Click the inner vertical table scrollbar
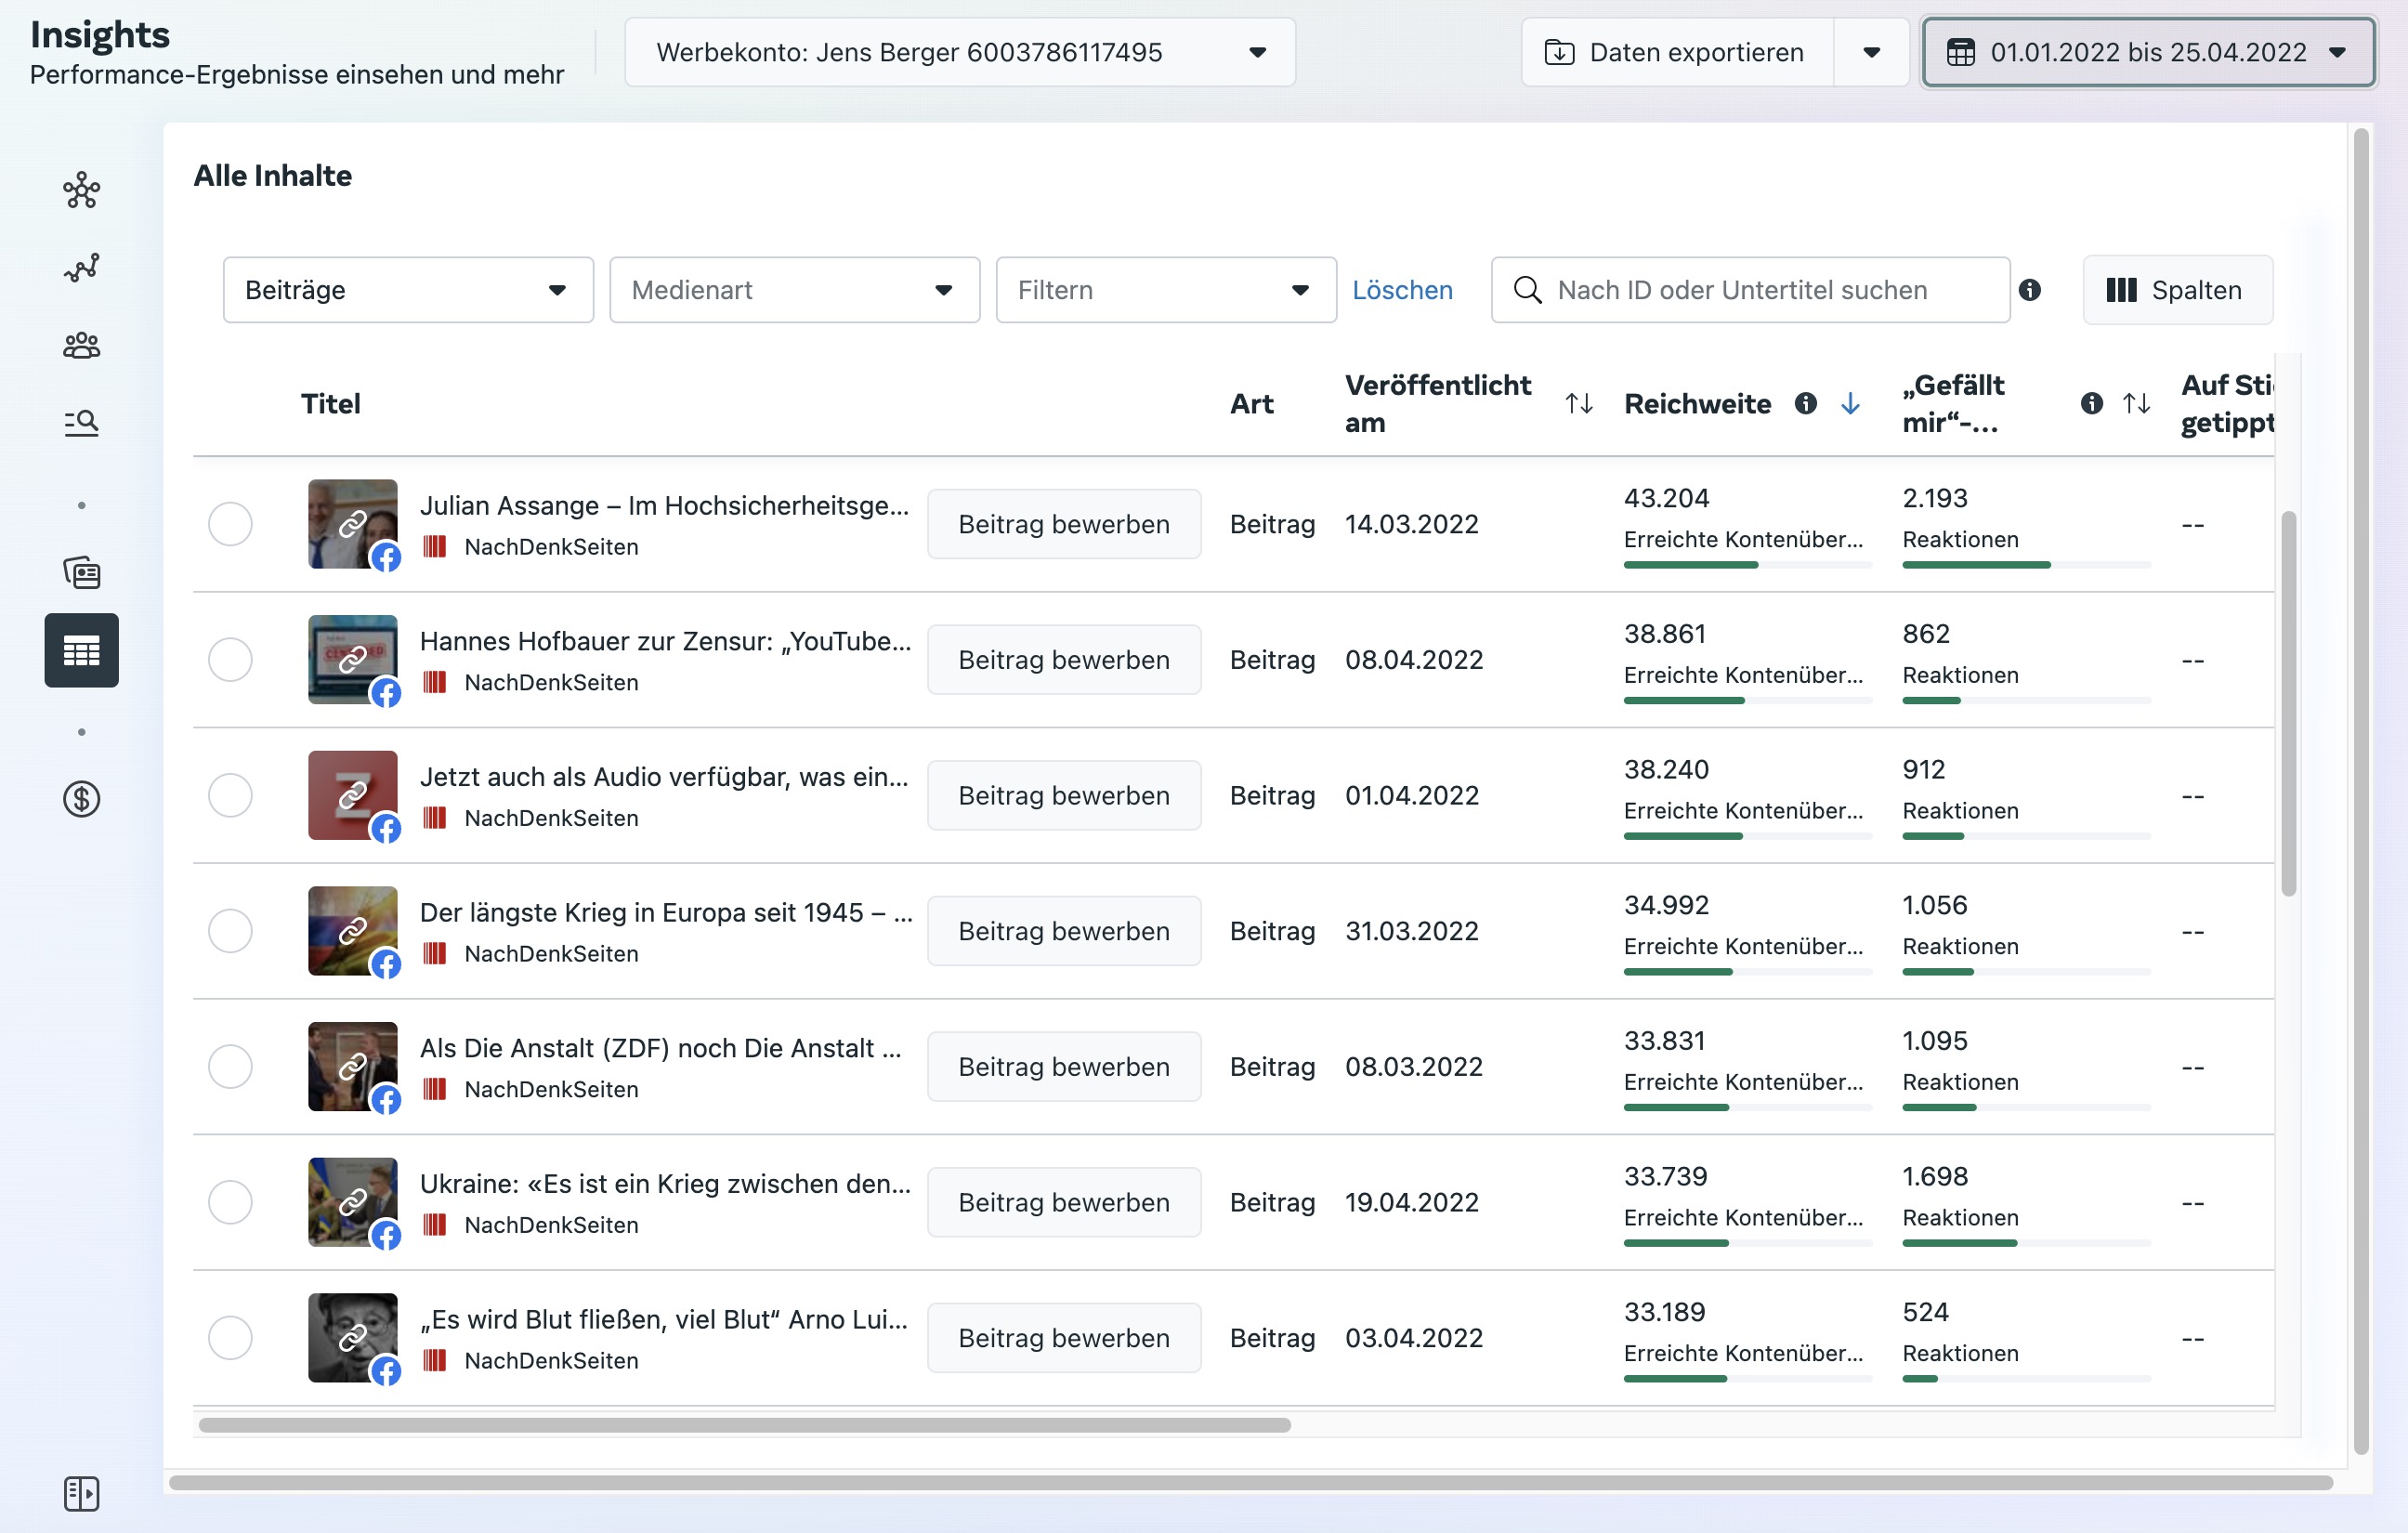The width and height of the screenshot is (2408, 1533). [2288, 703]
